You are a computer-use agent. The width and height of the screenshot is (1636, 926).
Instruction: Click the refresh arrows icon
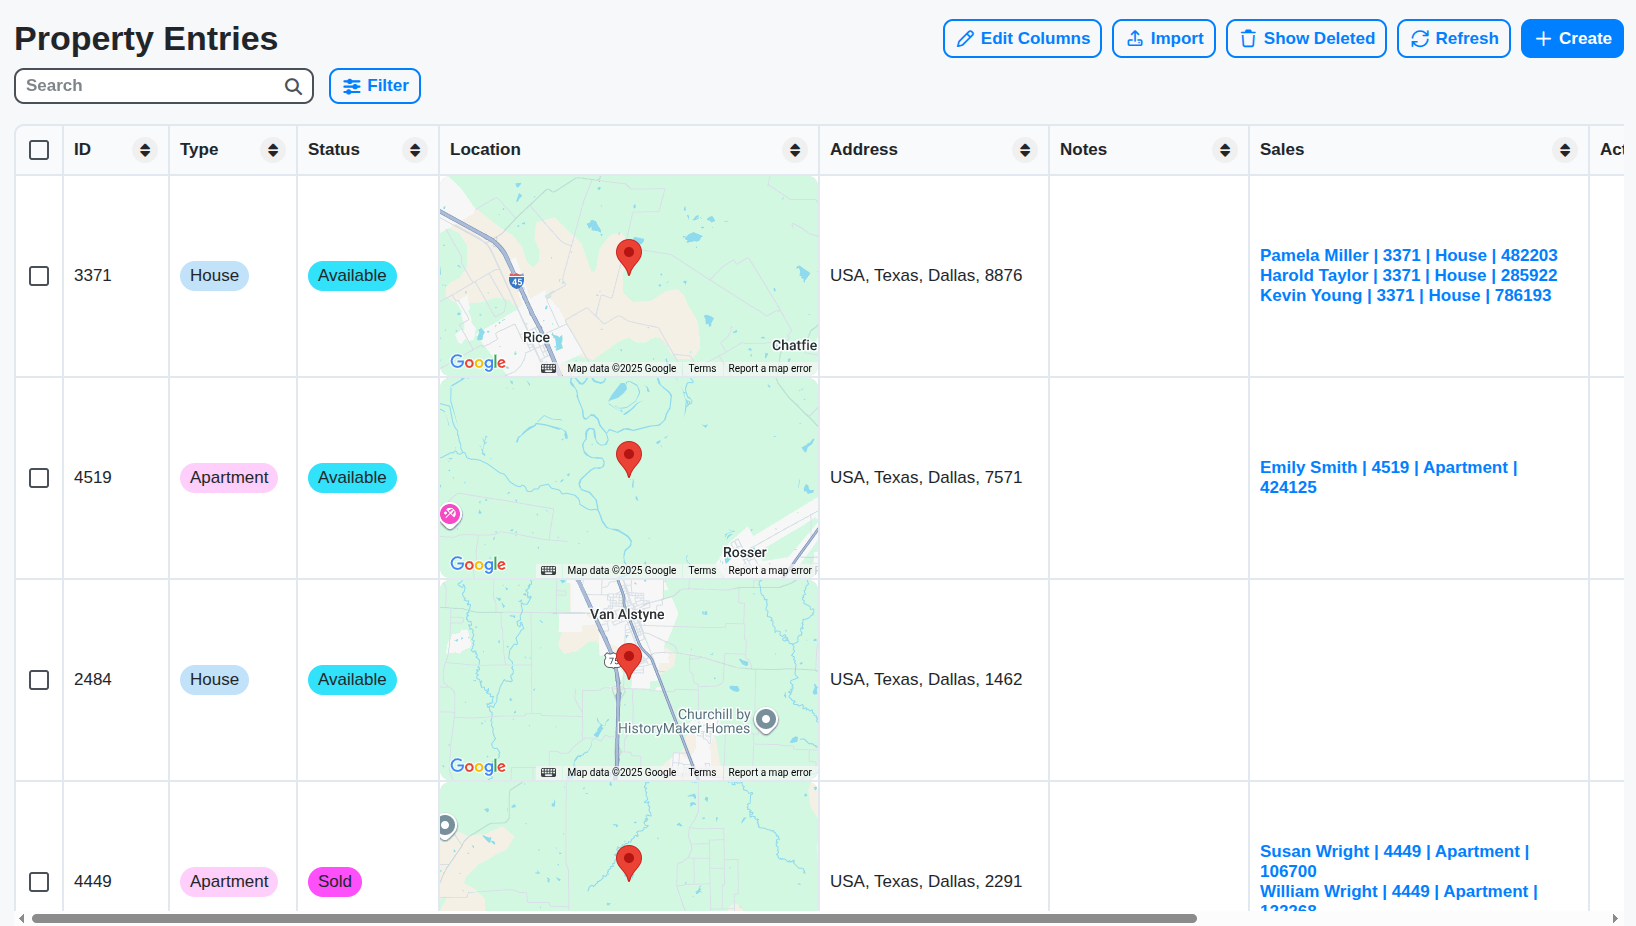1419,38
